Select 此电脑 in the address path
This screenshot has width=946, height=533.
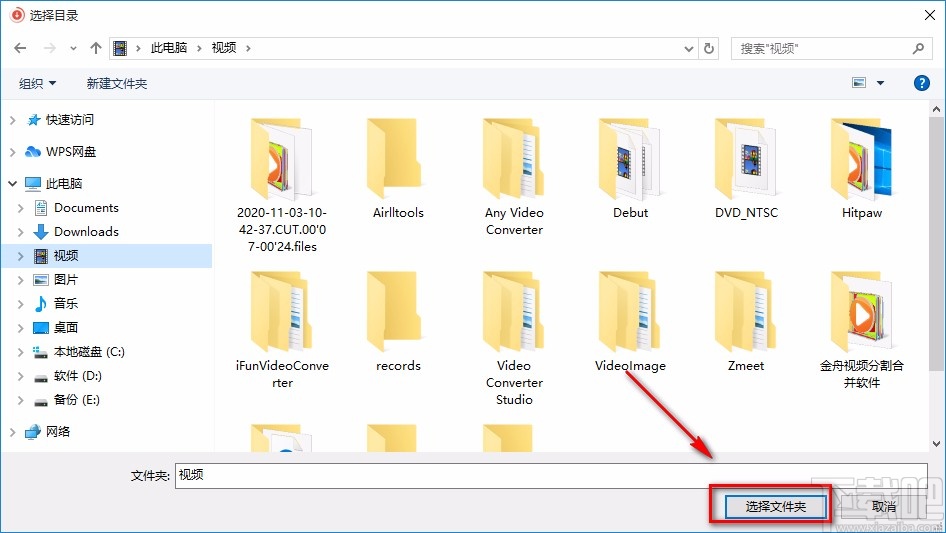168,48
